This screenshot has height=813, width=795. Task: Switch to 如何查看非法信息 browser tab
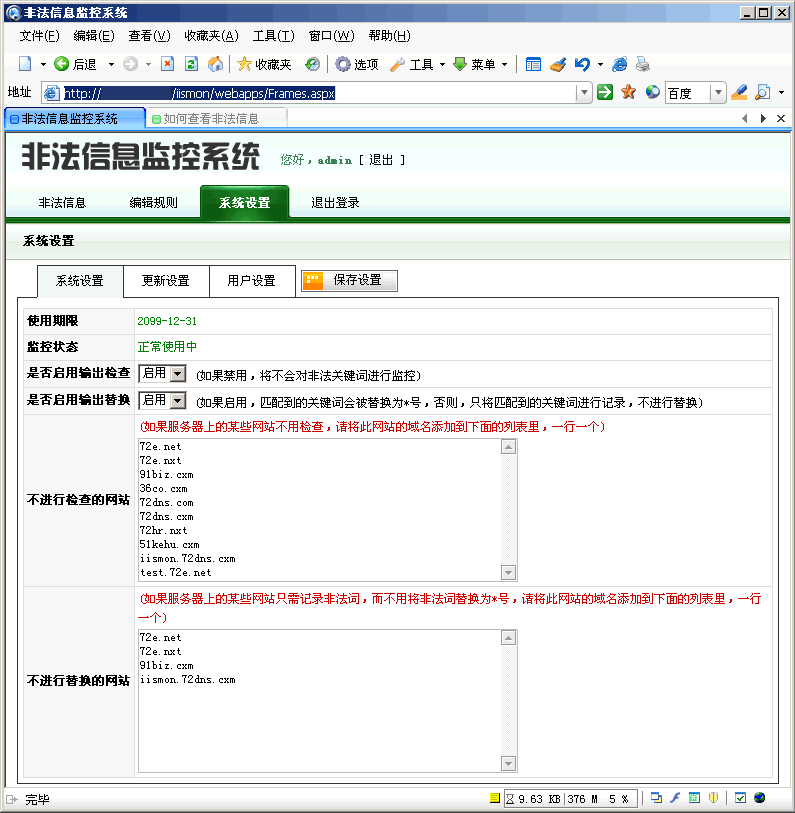click(x=217, y=119)
